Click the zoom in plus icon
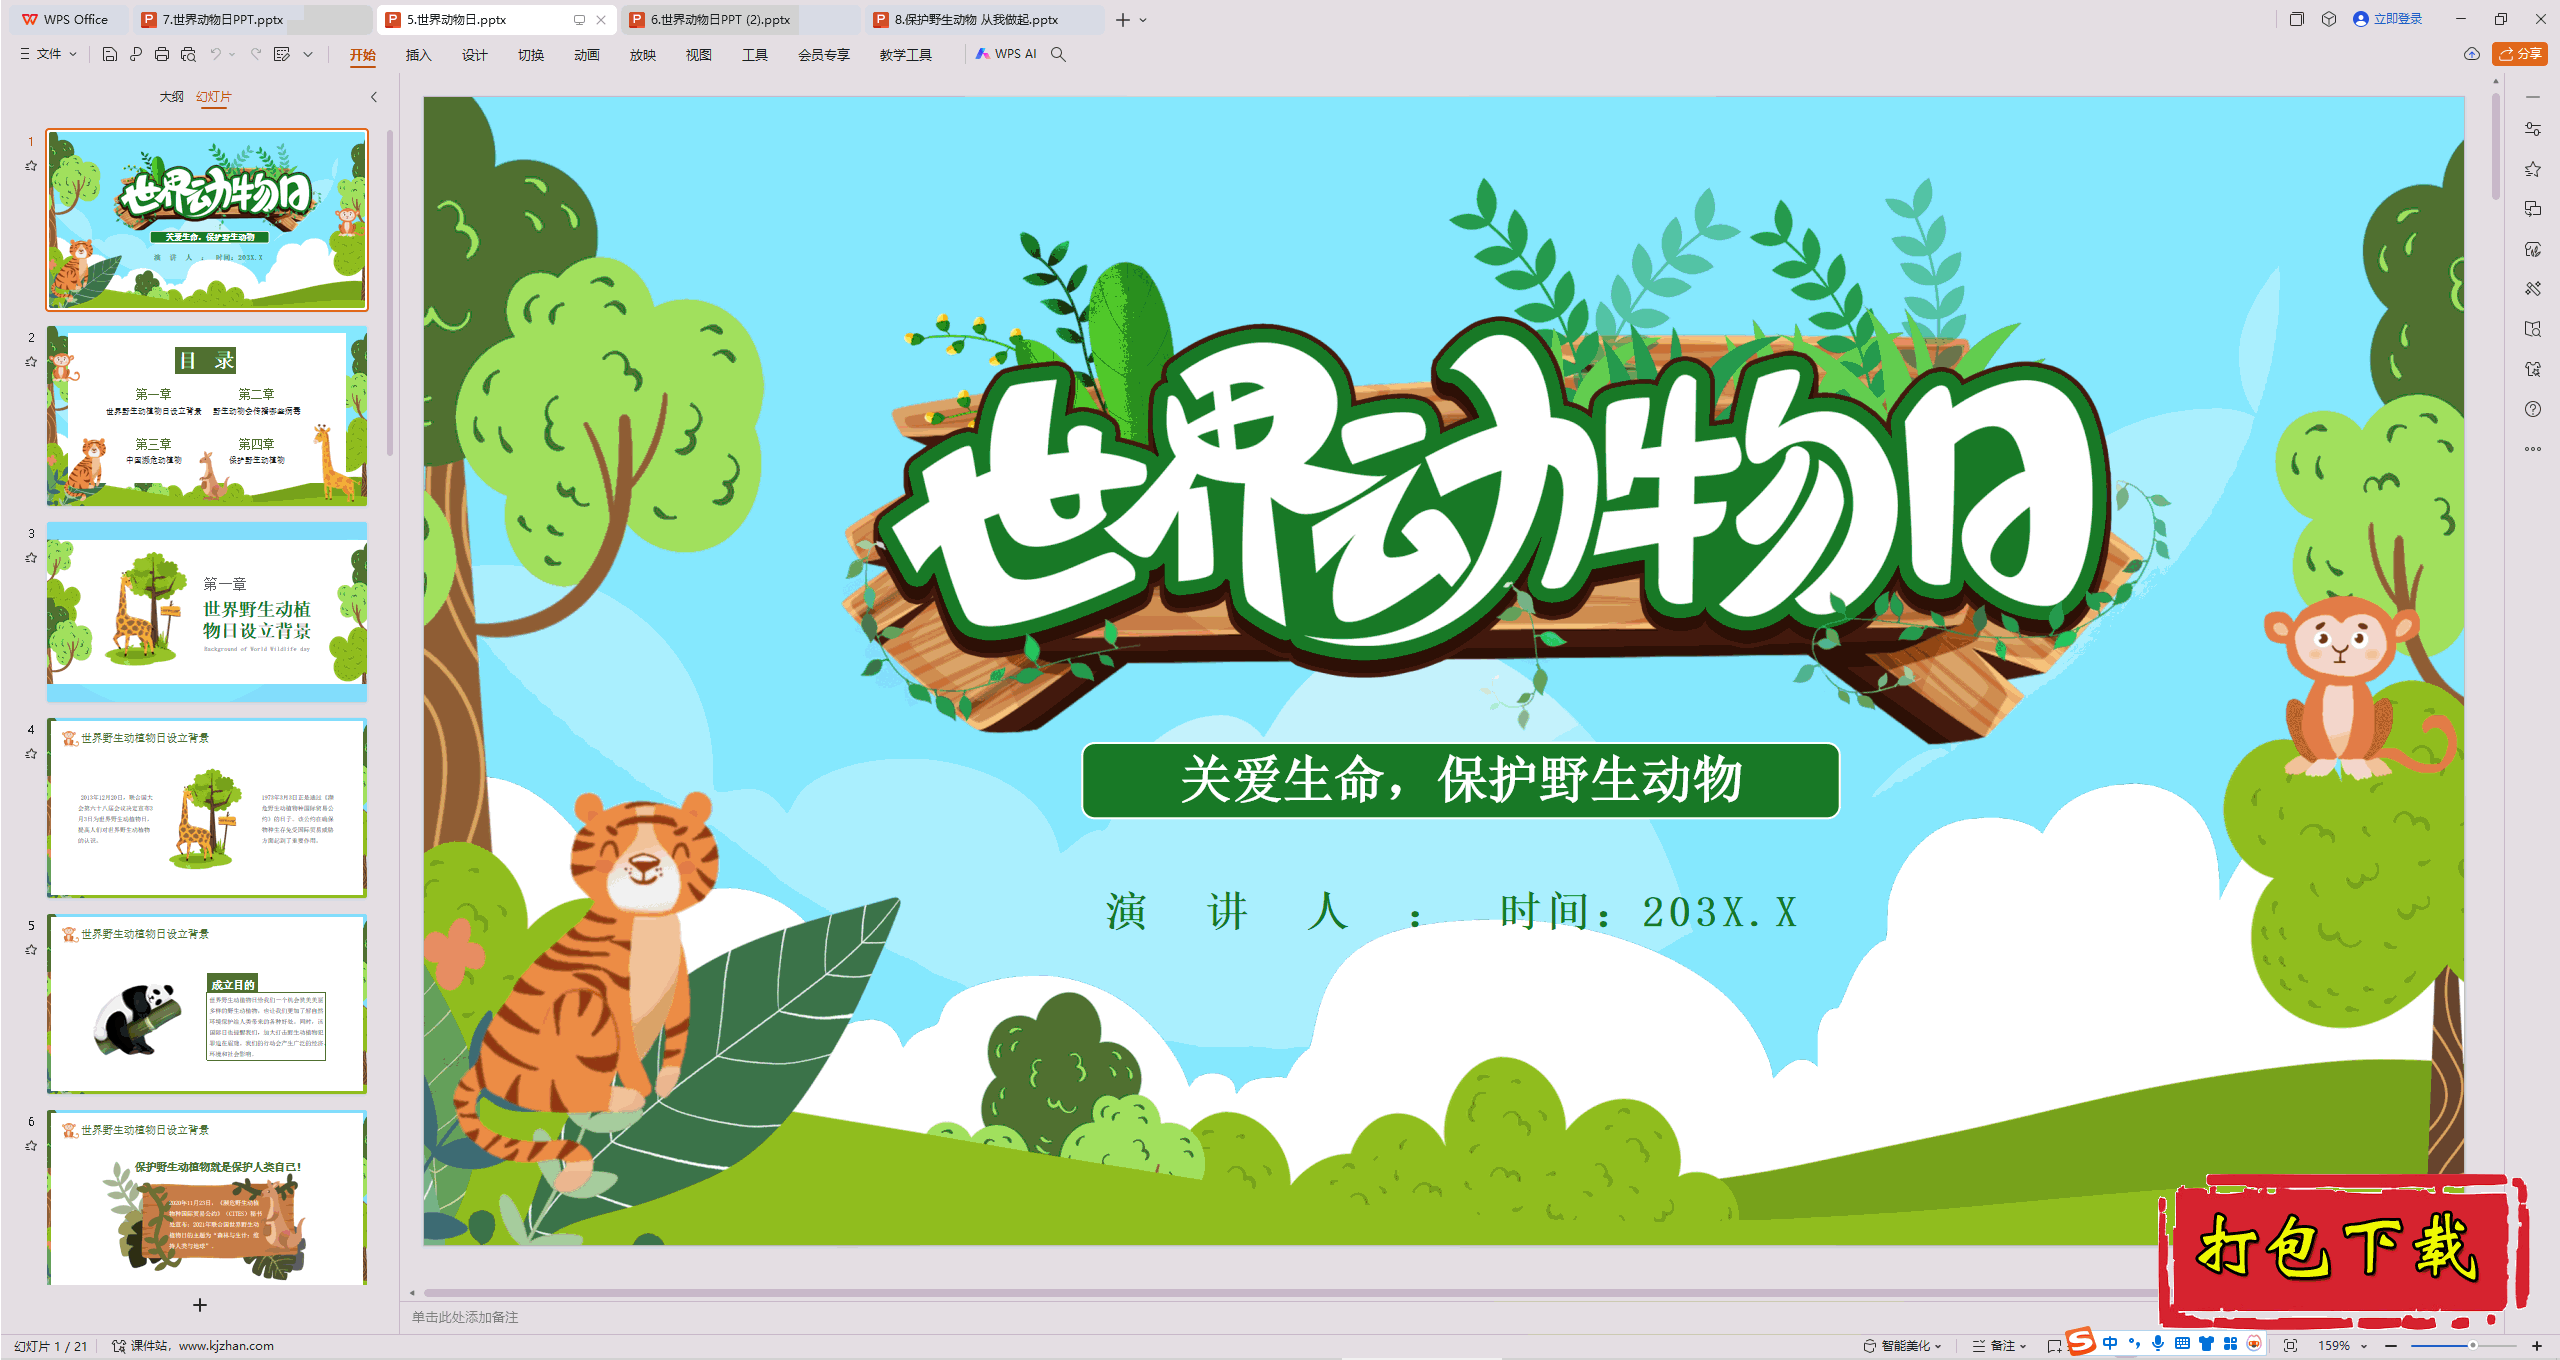The image size is (2560, 1360). 2537,1346
